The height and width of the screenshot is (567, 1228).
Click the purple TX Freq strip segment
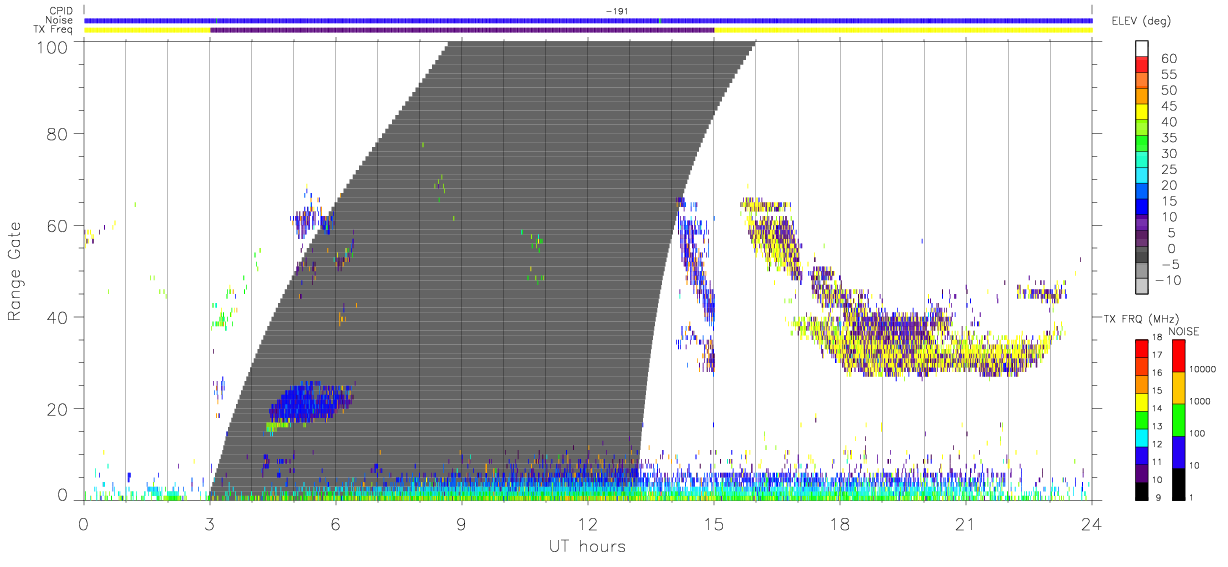coord(462,30)
